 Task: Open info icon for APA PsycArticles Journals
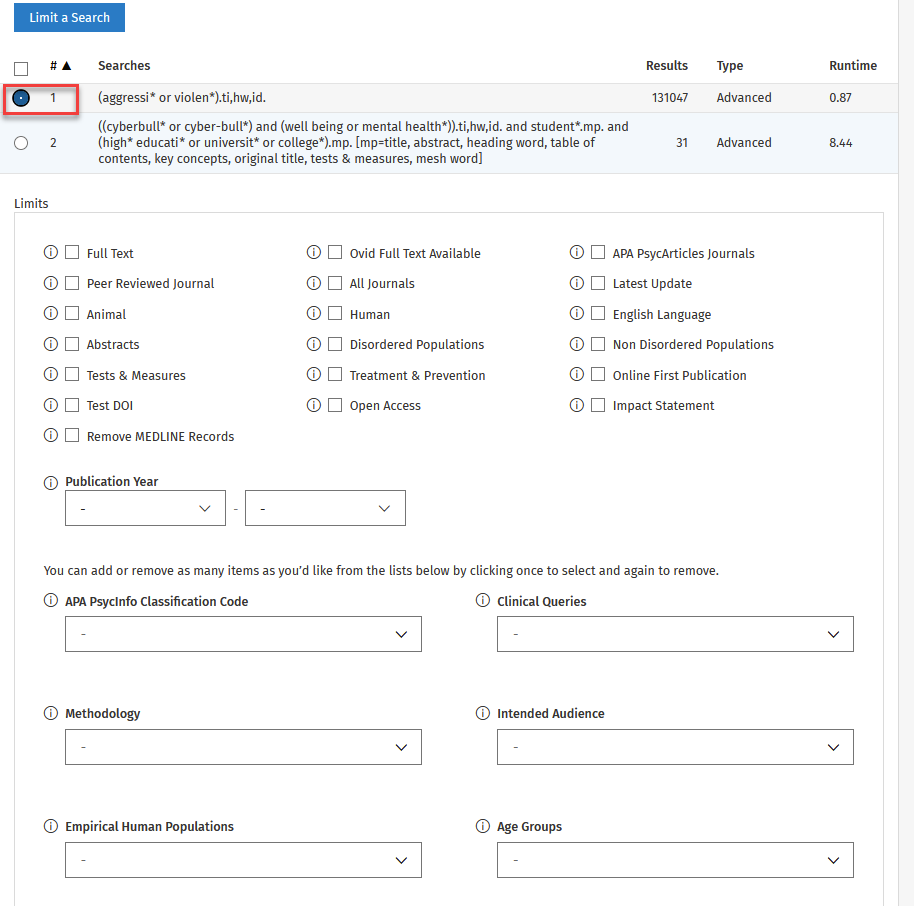(577, 253)
